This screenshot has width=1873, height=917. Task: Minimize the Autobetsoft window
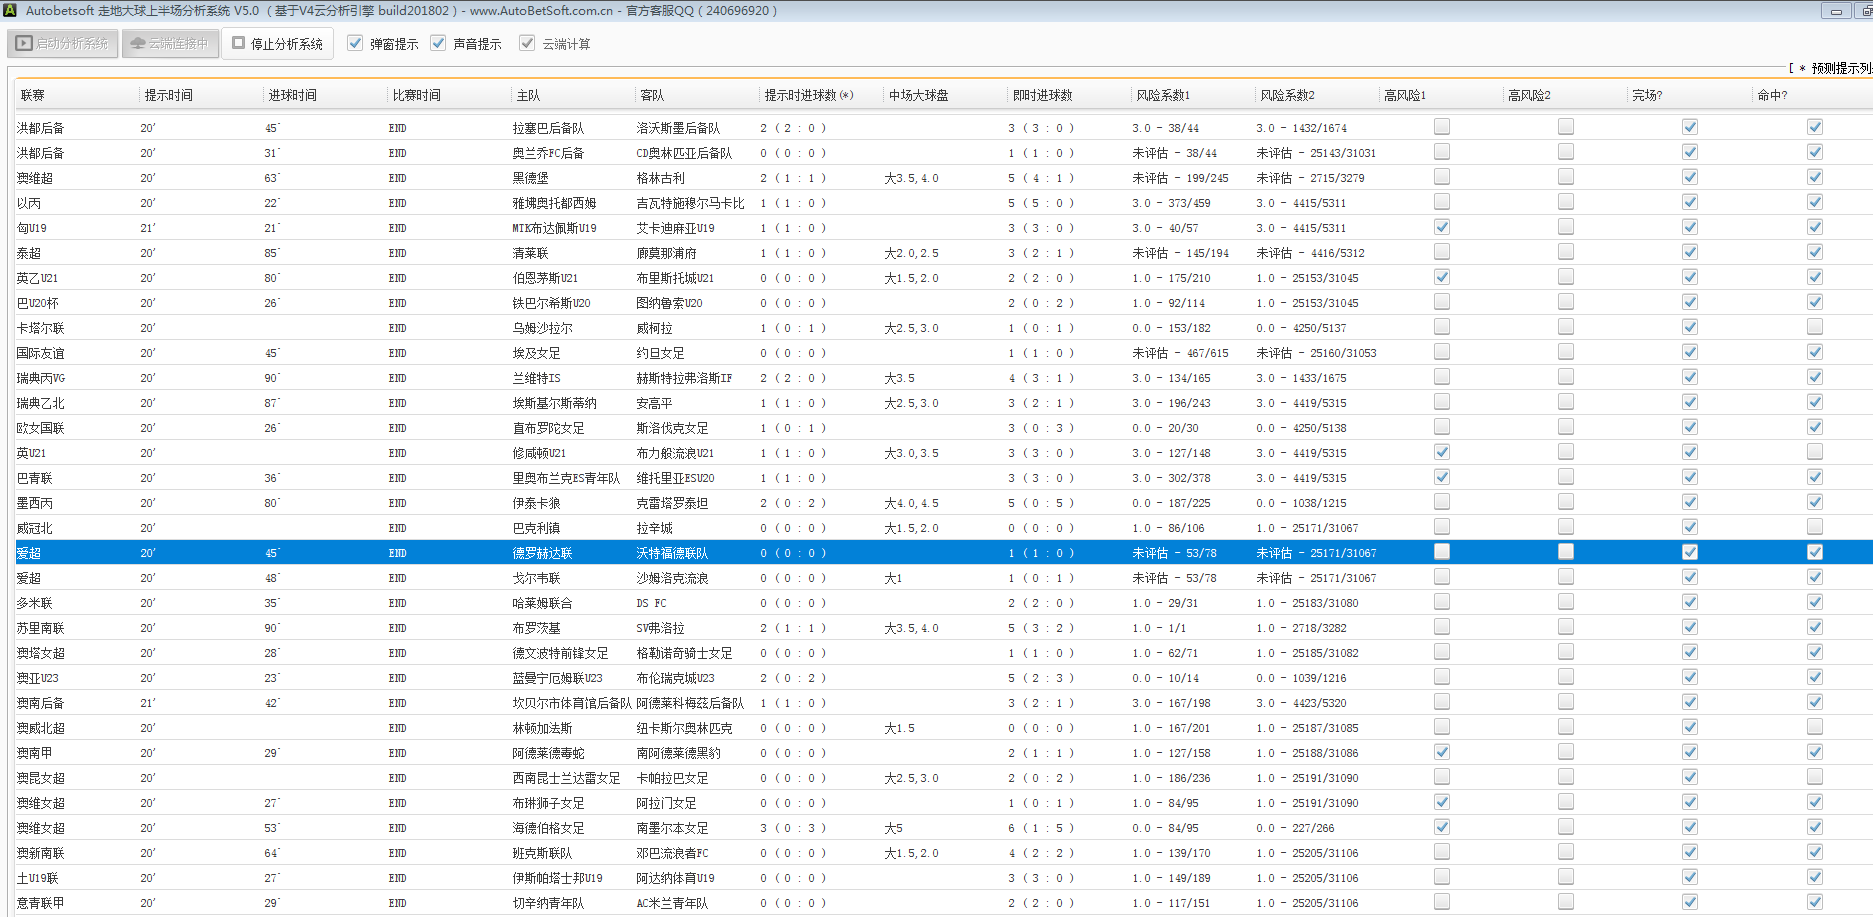click(x=1836, y=11)
